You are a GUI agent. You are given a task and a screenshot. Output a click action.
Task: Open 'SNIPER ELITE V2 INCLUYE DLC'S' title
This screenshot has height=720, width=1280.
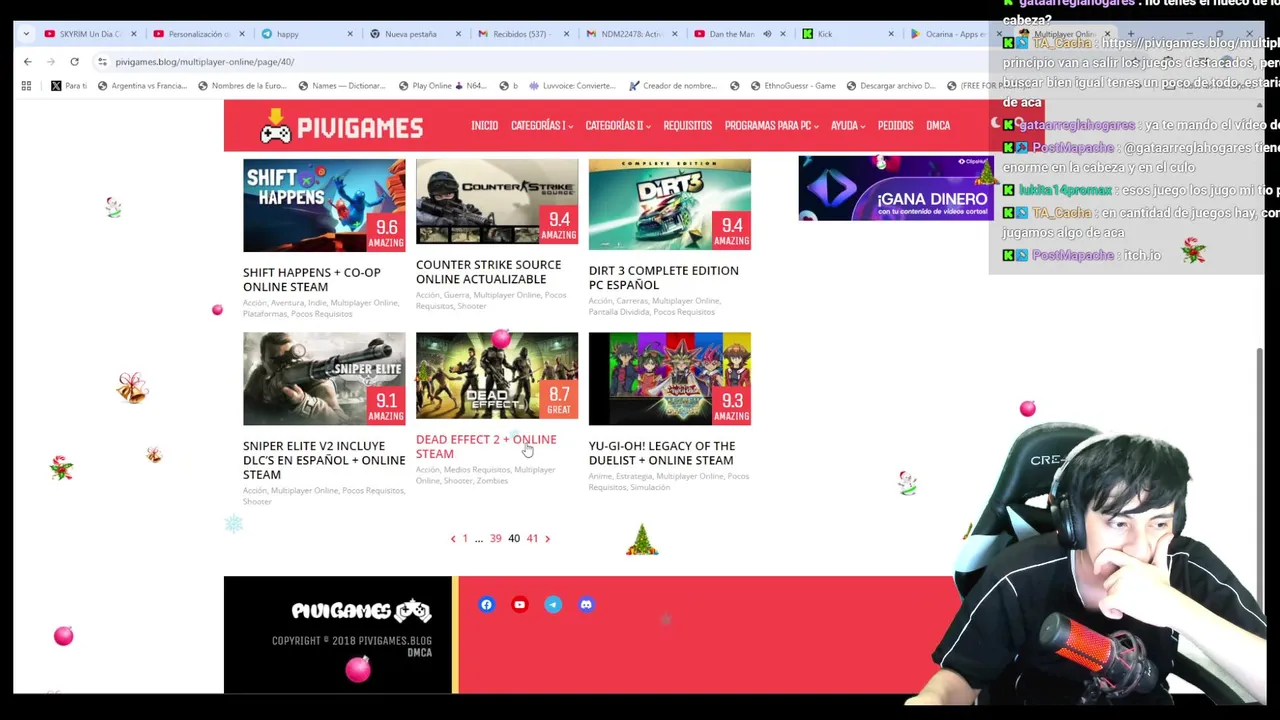[x=324, y=460]
